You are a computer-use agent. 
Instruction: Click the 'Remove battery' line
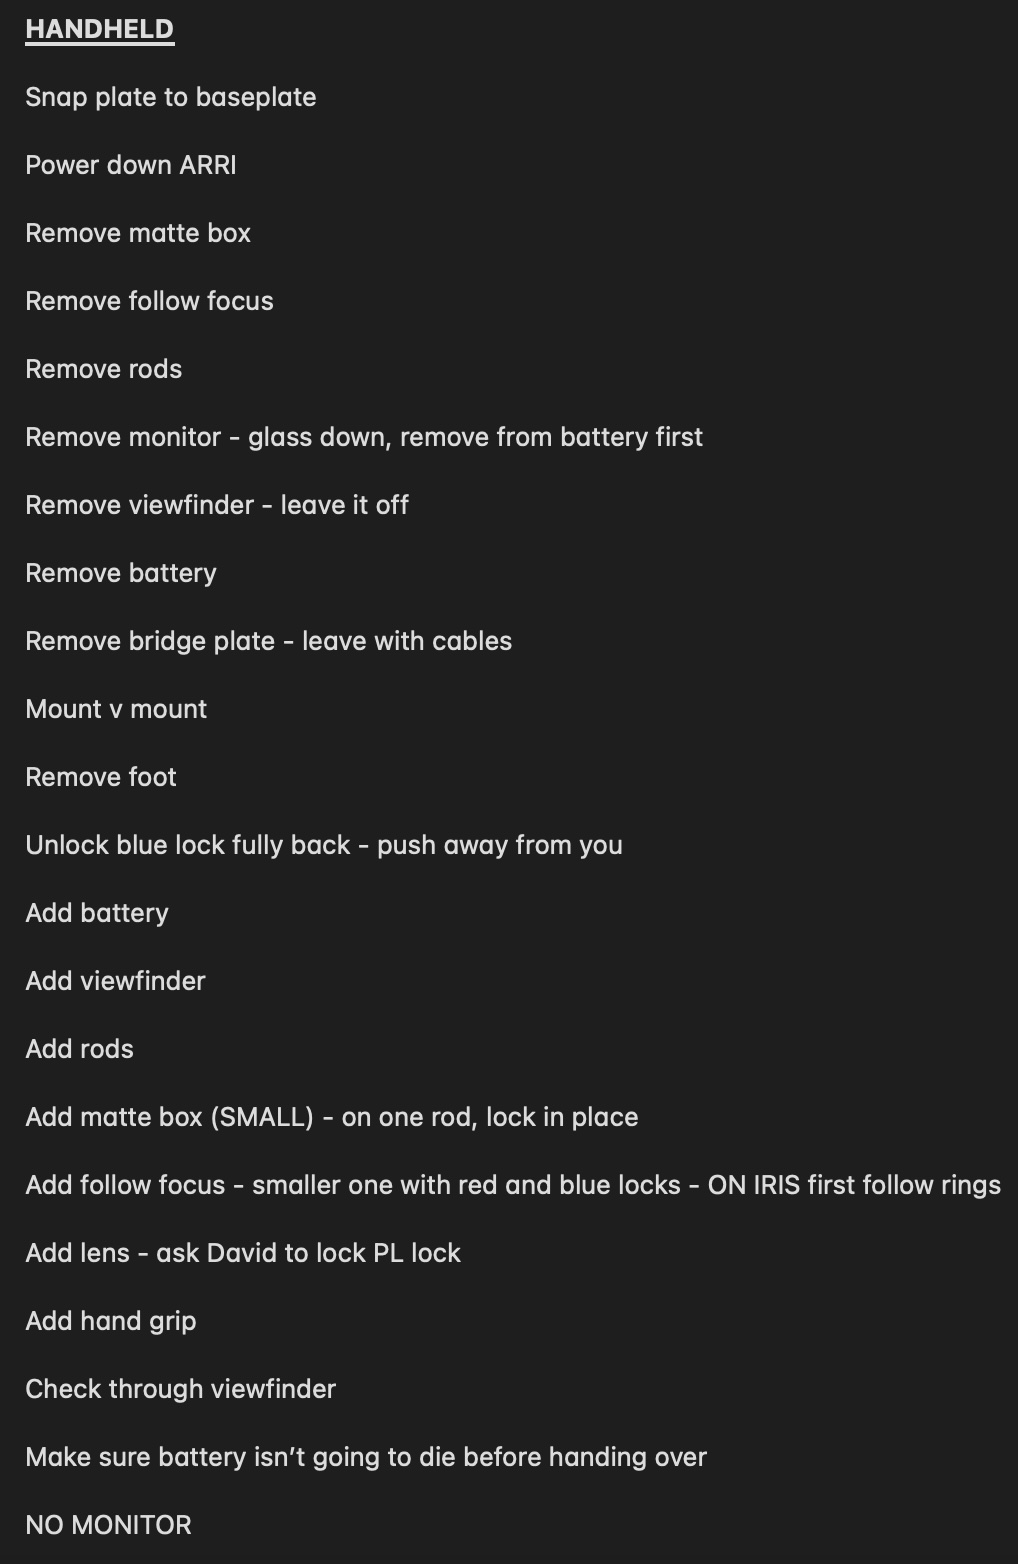pyautogui.click(x=121, y=573)
